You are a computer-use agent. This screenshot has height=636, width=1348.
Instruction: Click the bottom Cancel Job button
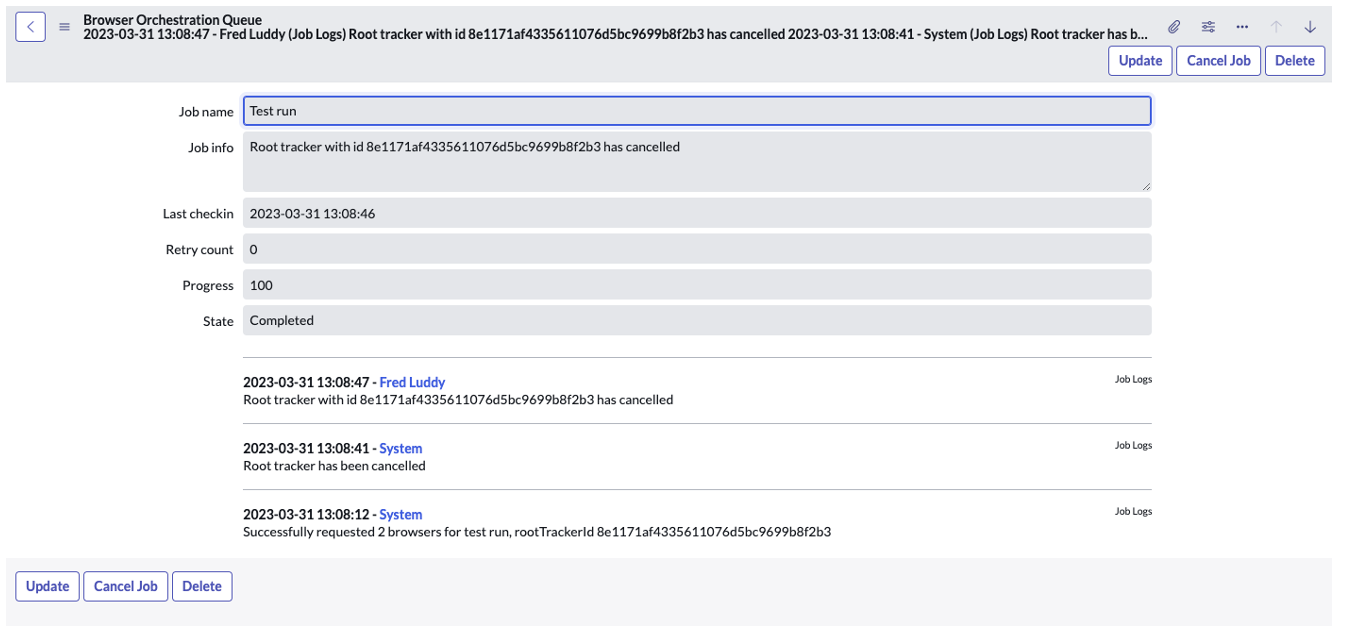[125, 586]
